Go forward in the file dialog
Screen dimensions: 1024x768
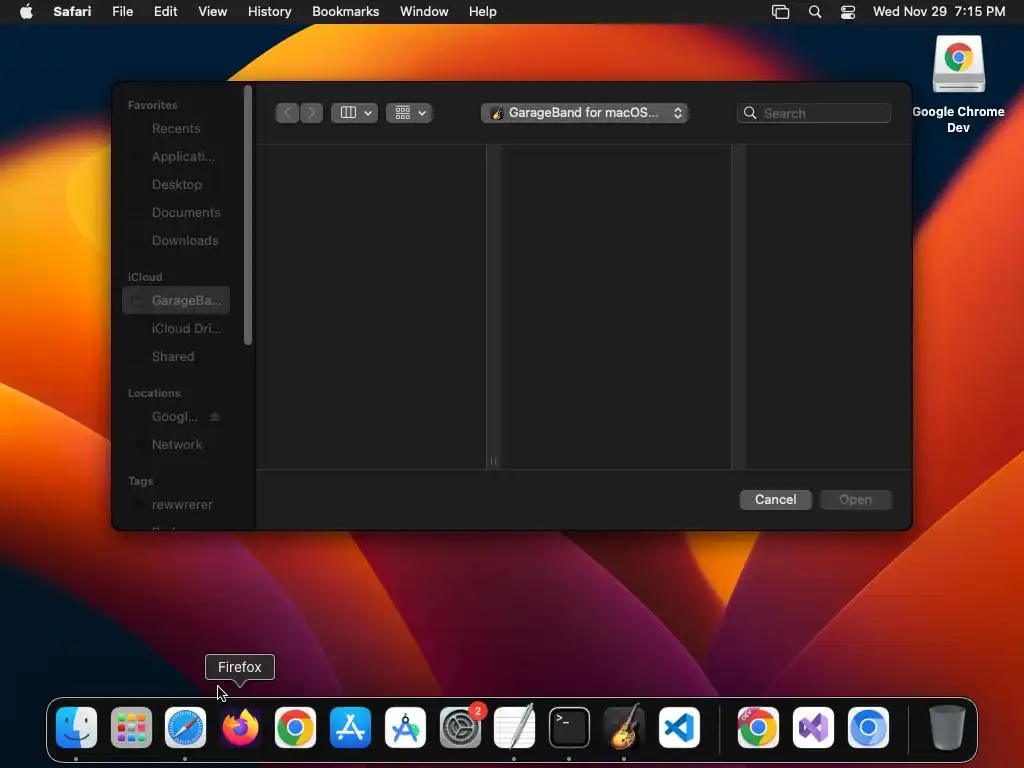pyautogui.click(x=312, y=113)
